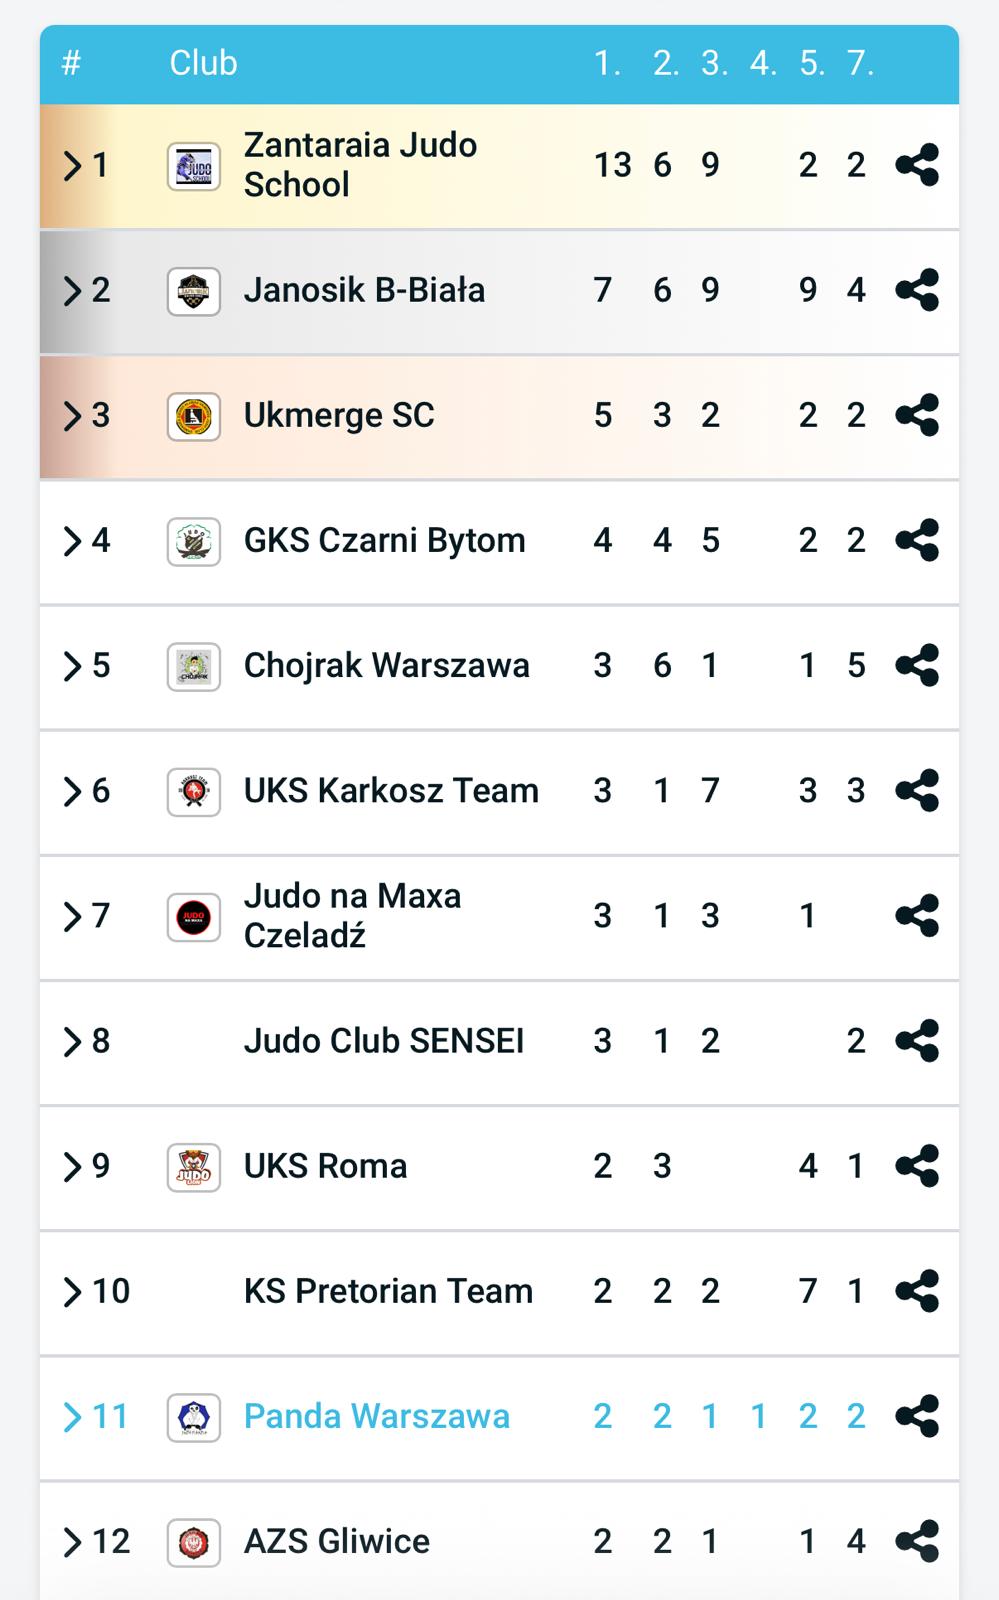Image resolution: width=999 pixels, height=1600 pixels.
Task: Expand the highlighted rank 11 chevron
Action: click(x=72, y=1416)
